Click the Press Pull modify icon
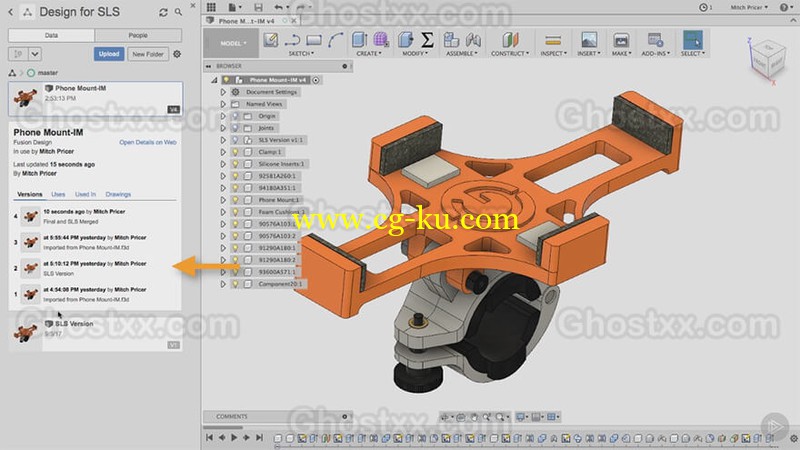The width and height of the screenshot is (800, 450). coord(406,40)
